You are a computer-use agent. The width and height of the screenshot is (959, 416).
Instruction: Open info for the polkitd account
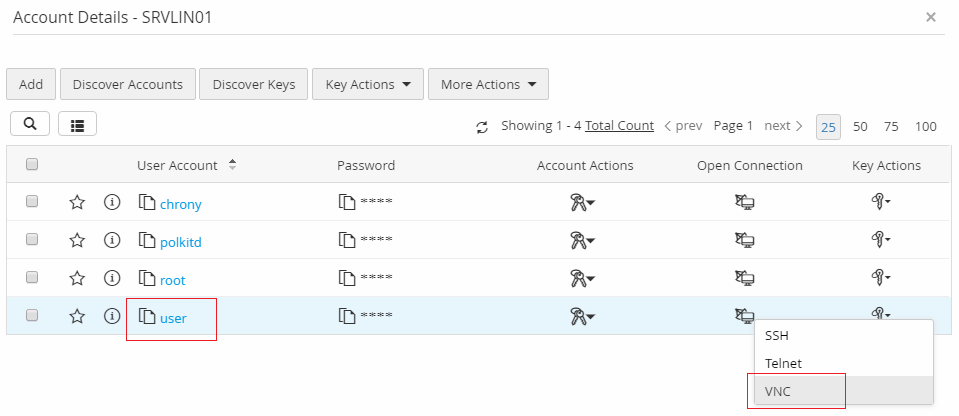[112, 241]
